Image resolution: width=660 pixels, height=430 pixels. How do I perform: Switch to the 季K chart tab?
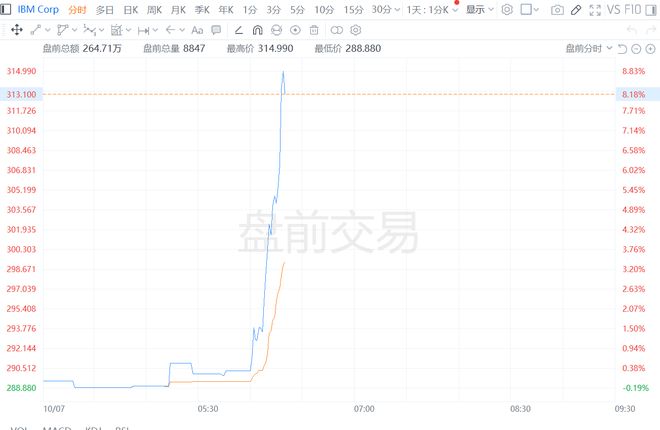[202, 10]
